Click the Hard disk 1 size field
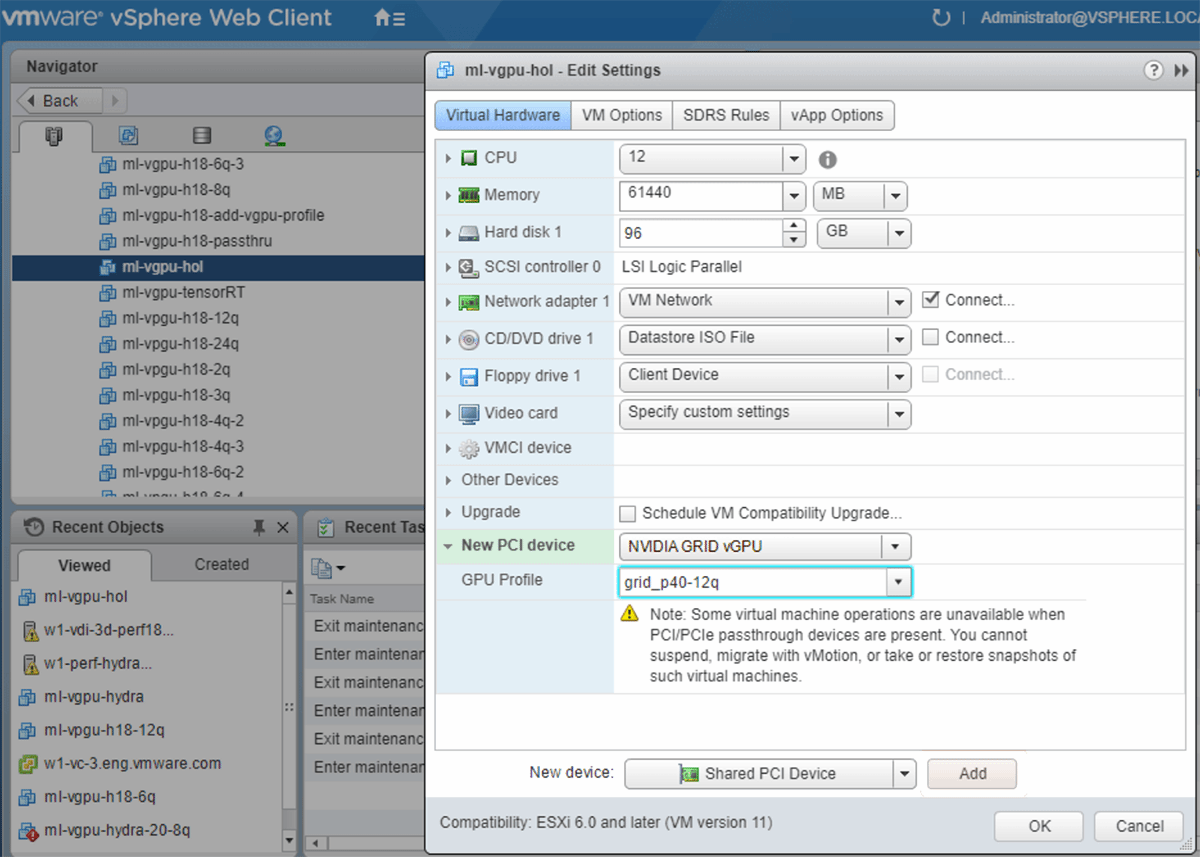 [700, 233]
